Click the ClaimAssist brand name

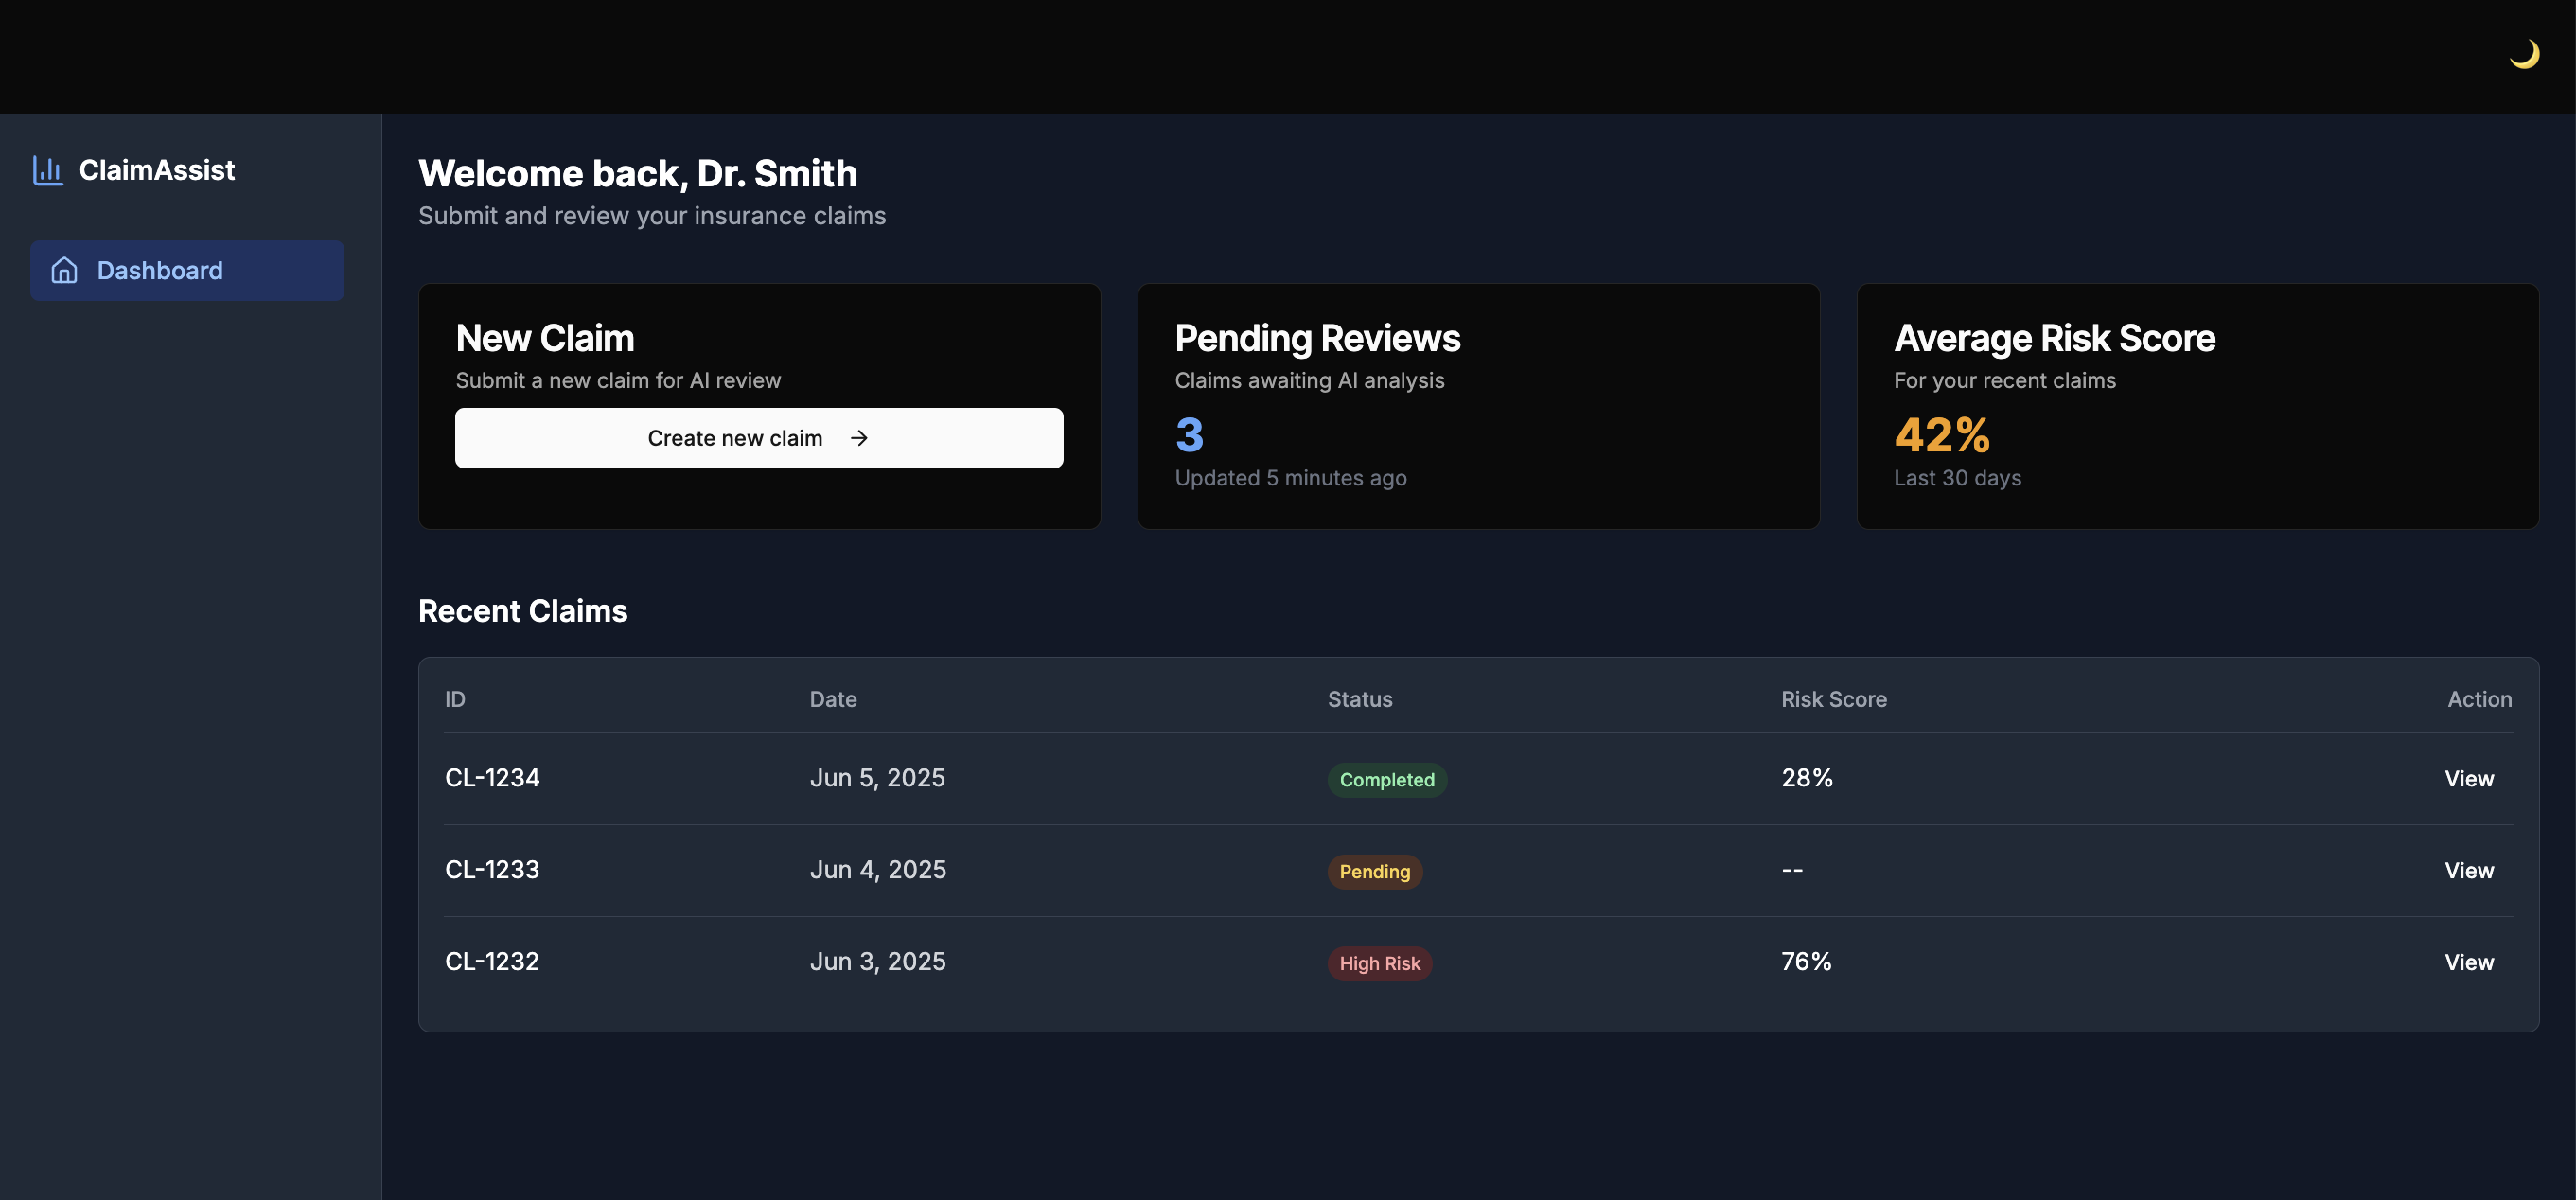point(157,170)
